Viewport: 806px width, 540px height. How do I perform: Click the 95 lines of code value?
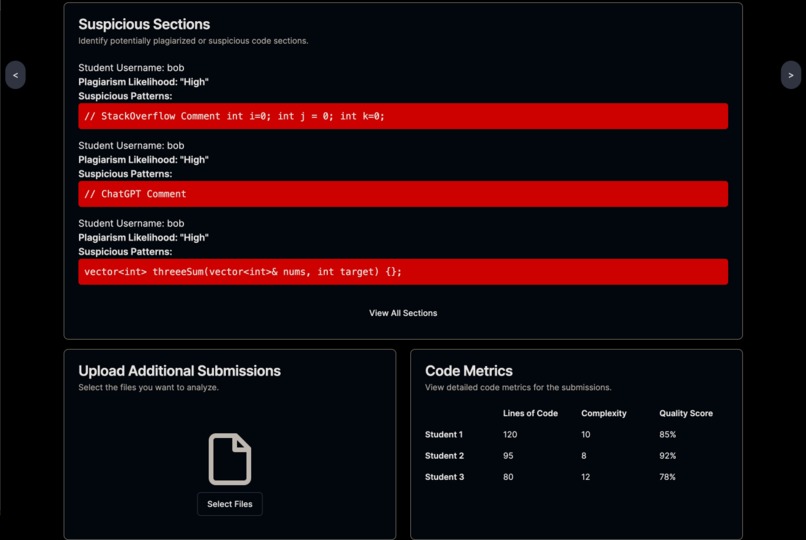(508, 456)
